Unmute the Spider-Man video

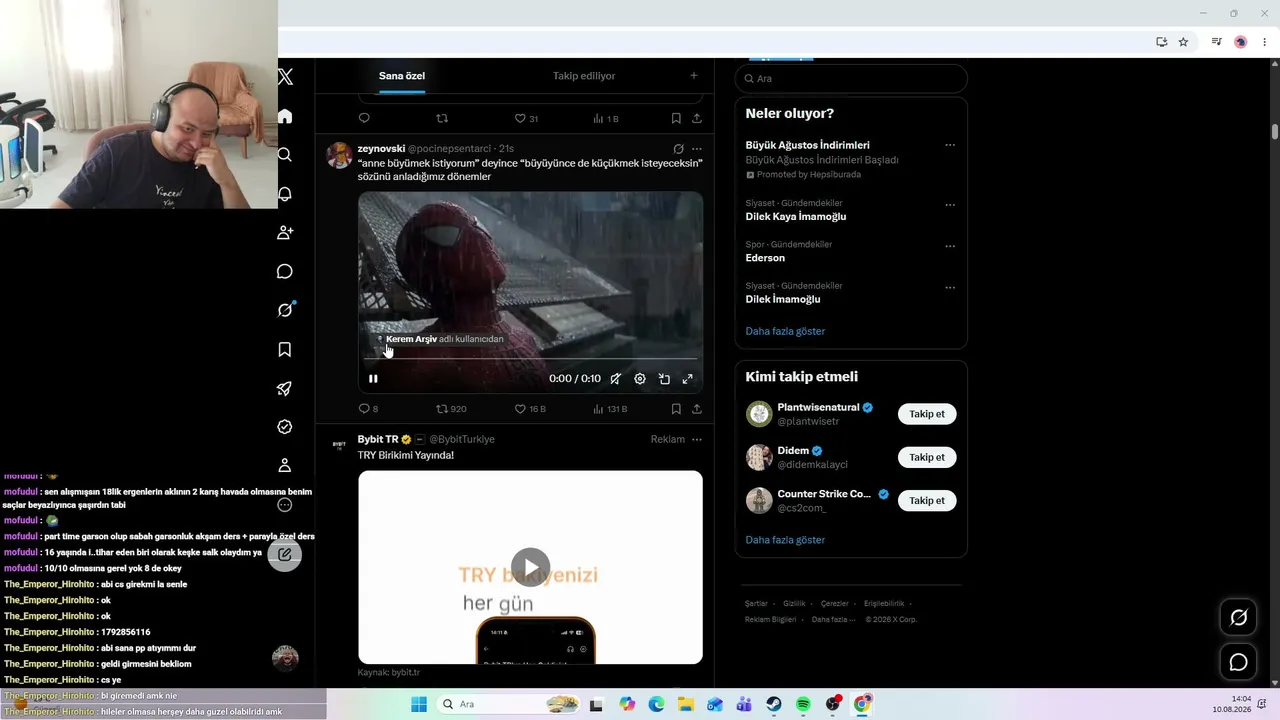(x=616, y=379)
